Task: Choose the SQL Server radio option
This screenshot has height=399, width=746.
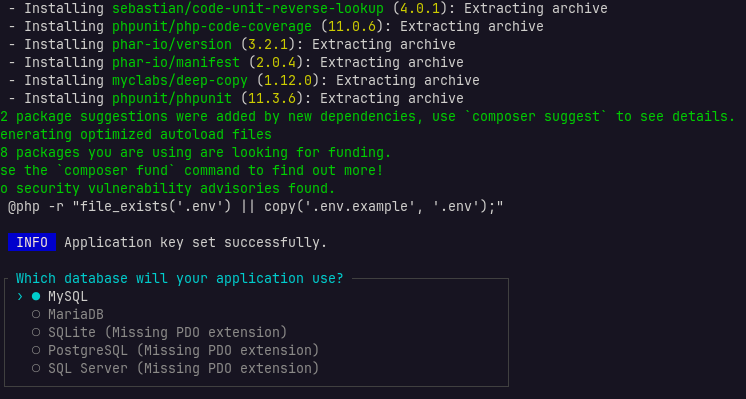Action: coord(36,368)
